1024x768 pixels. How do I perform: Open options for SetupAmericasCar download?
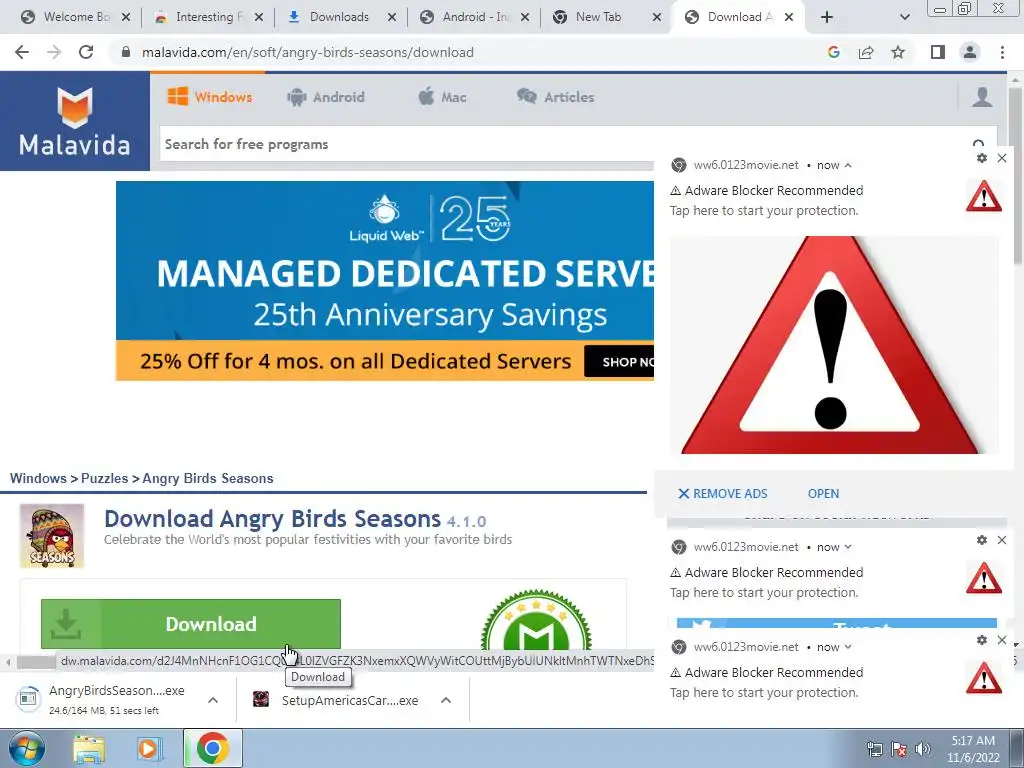[446, 700]
